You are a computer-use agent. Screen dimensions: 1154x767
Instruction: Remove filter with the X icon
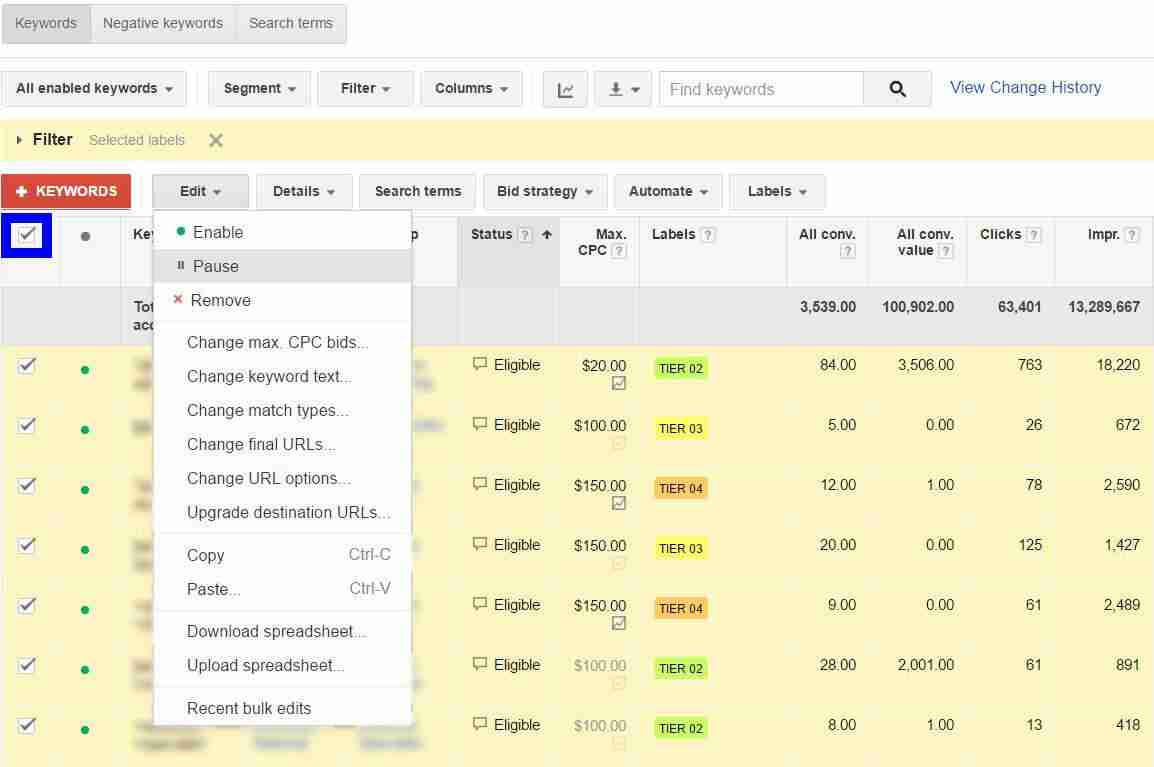216,140
